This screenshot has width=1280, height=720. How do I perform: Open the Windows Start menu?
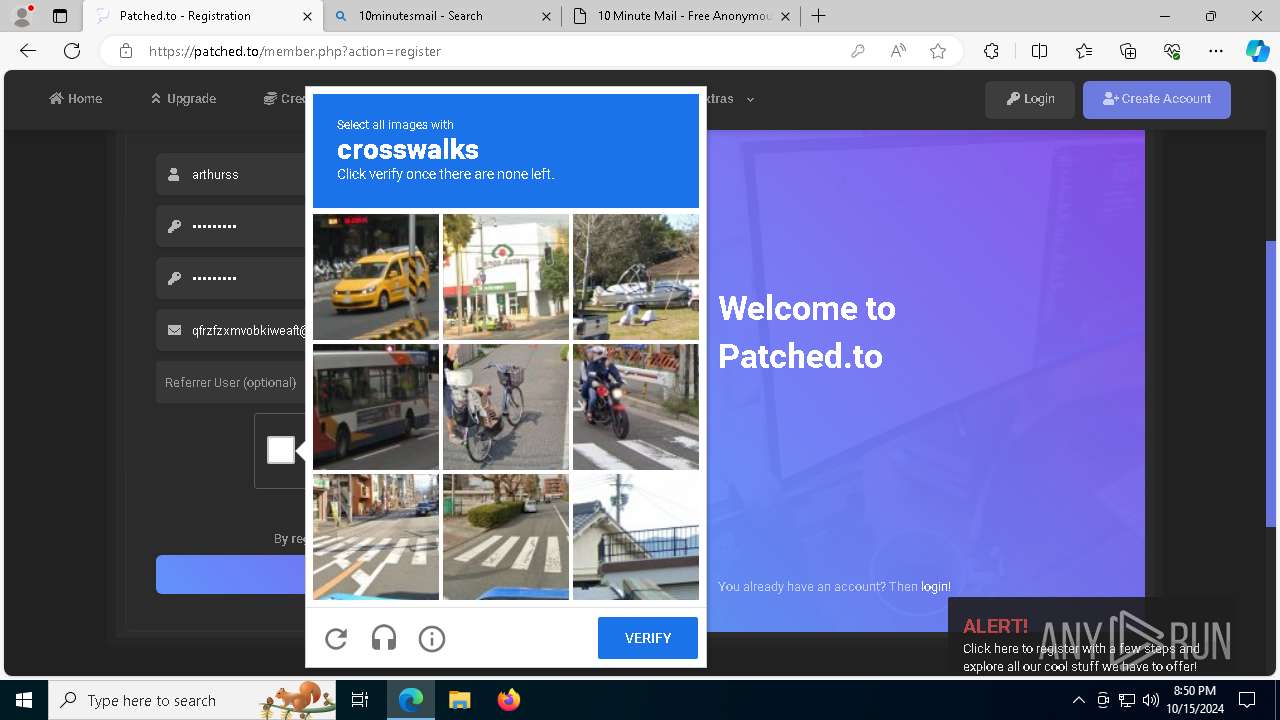pyautogui.click(x=24, y=700)
